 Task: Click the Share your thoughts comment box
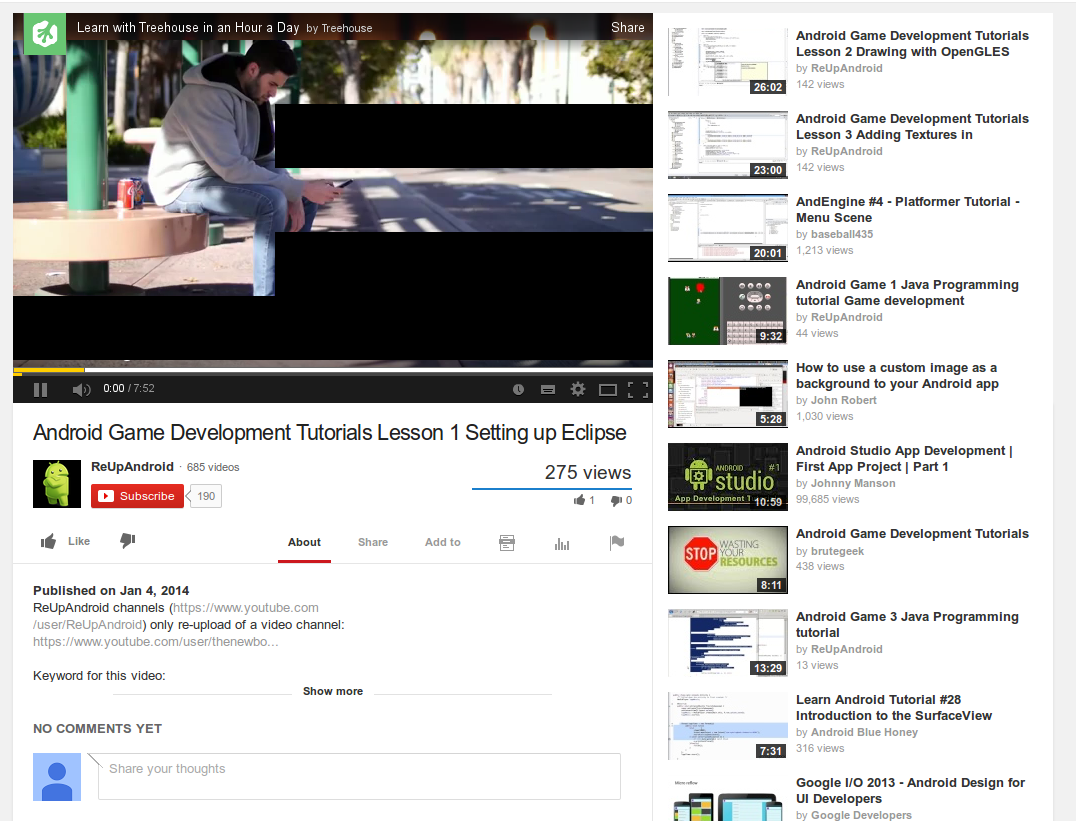(x=359, y=776)
